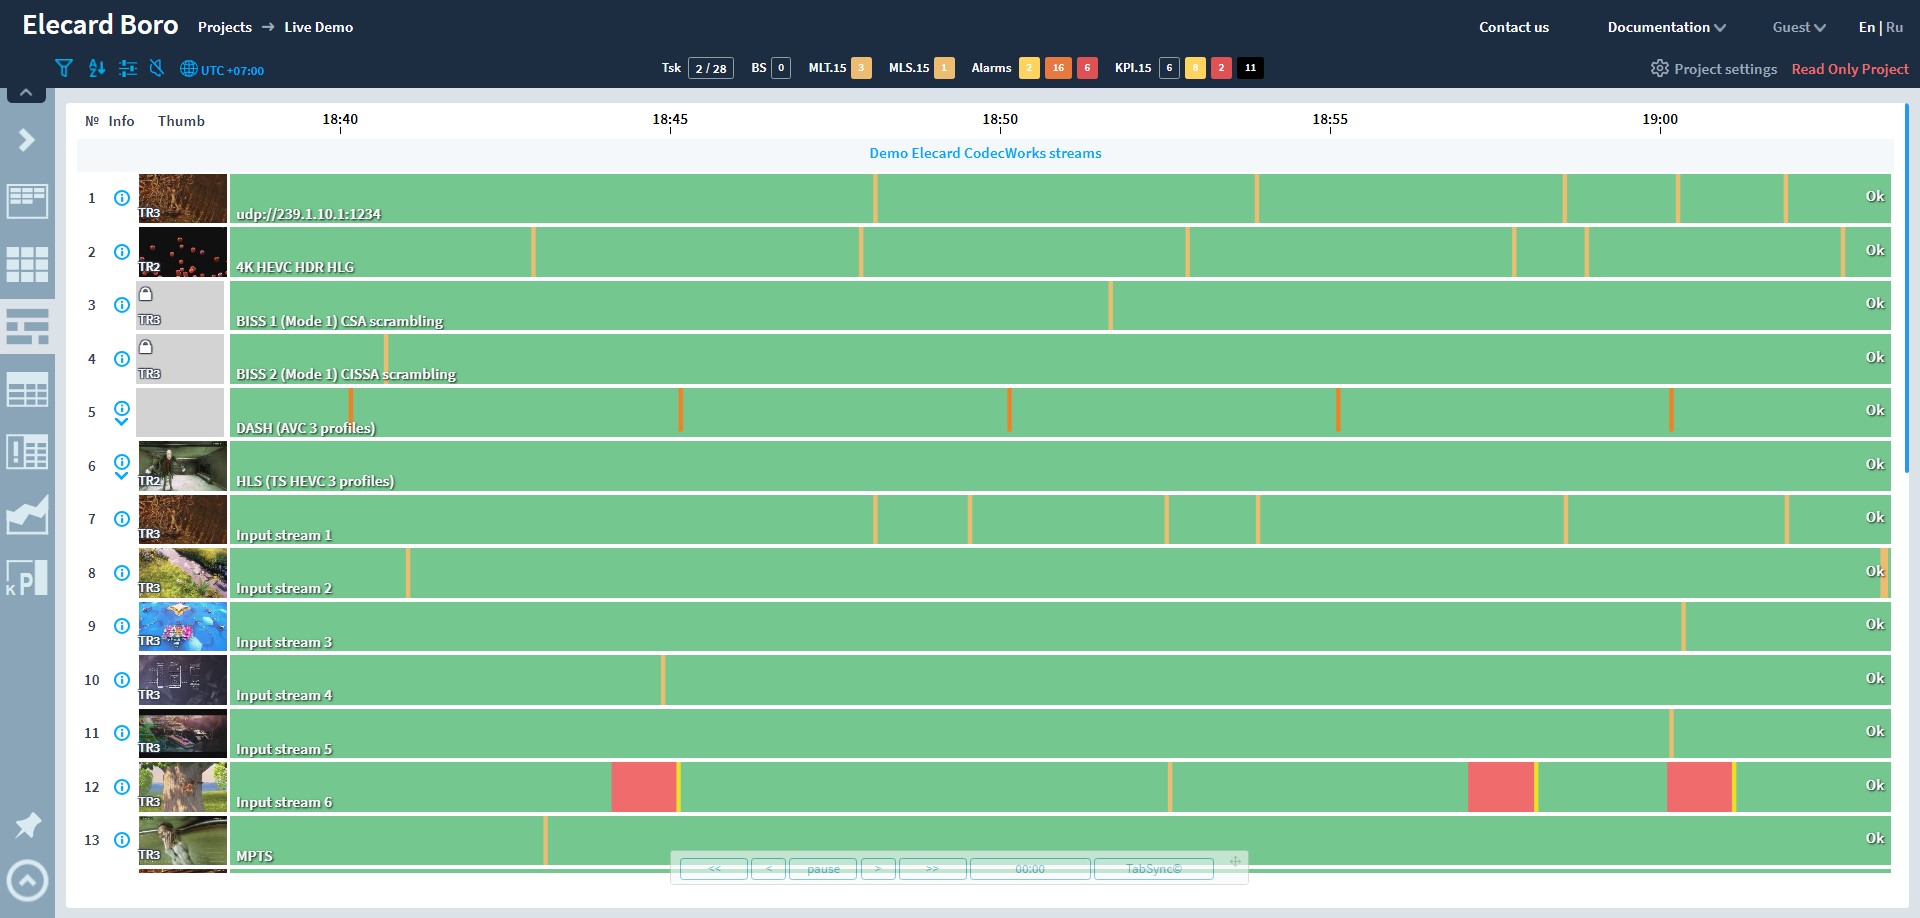Go to Projects breadcrumb
Image resolution: width=1920 pixels, height=918 pixels.
[225, 27]
